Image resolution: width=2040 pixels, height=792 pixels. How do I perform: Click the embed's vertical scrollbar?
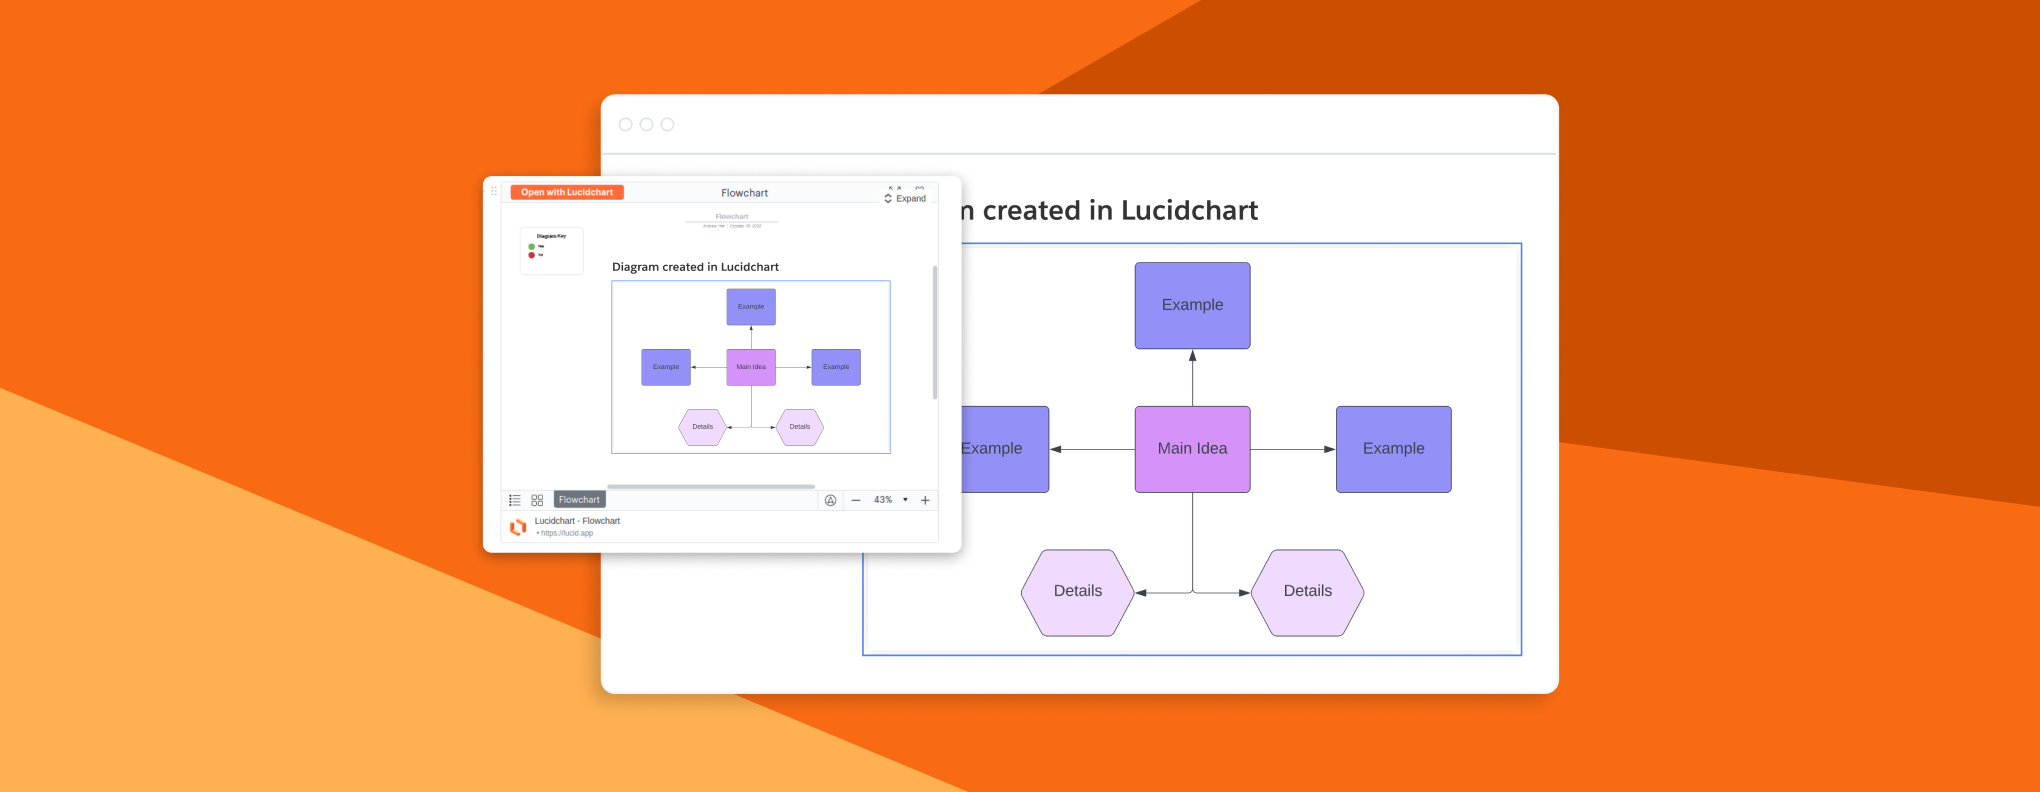935,332
